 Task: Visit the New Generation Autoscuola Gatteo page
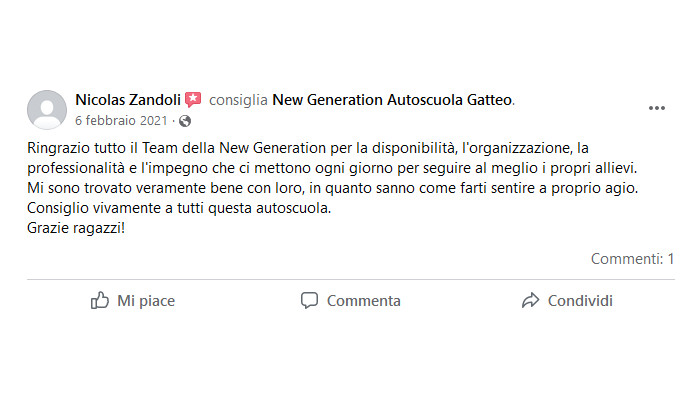pos(392,100)
